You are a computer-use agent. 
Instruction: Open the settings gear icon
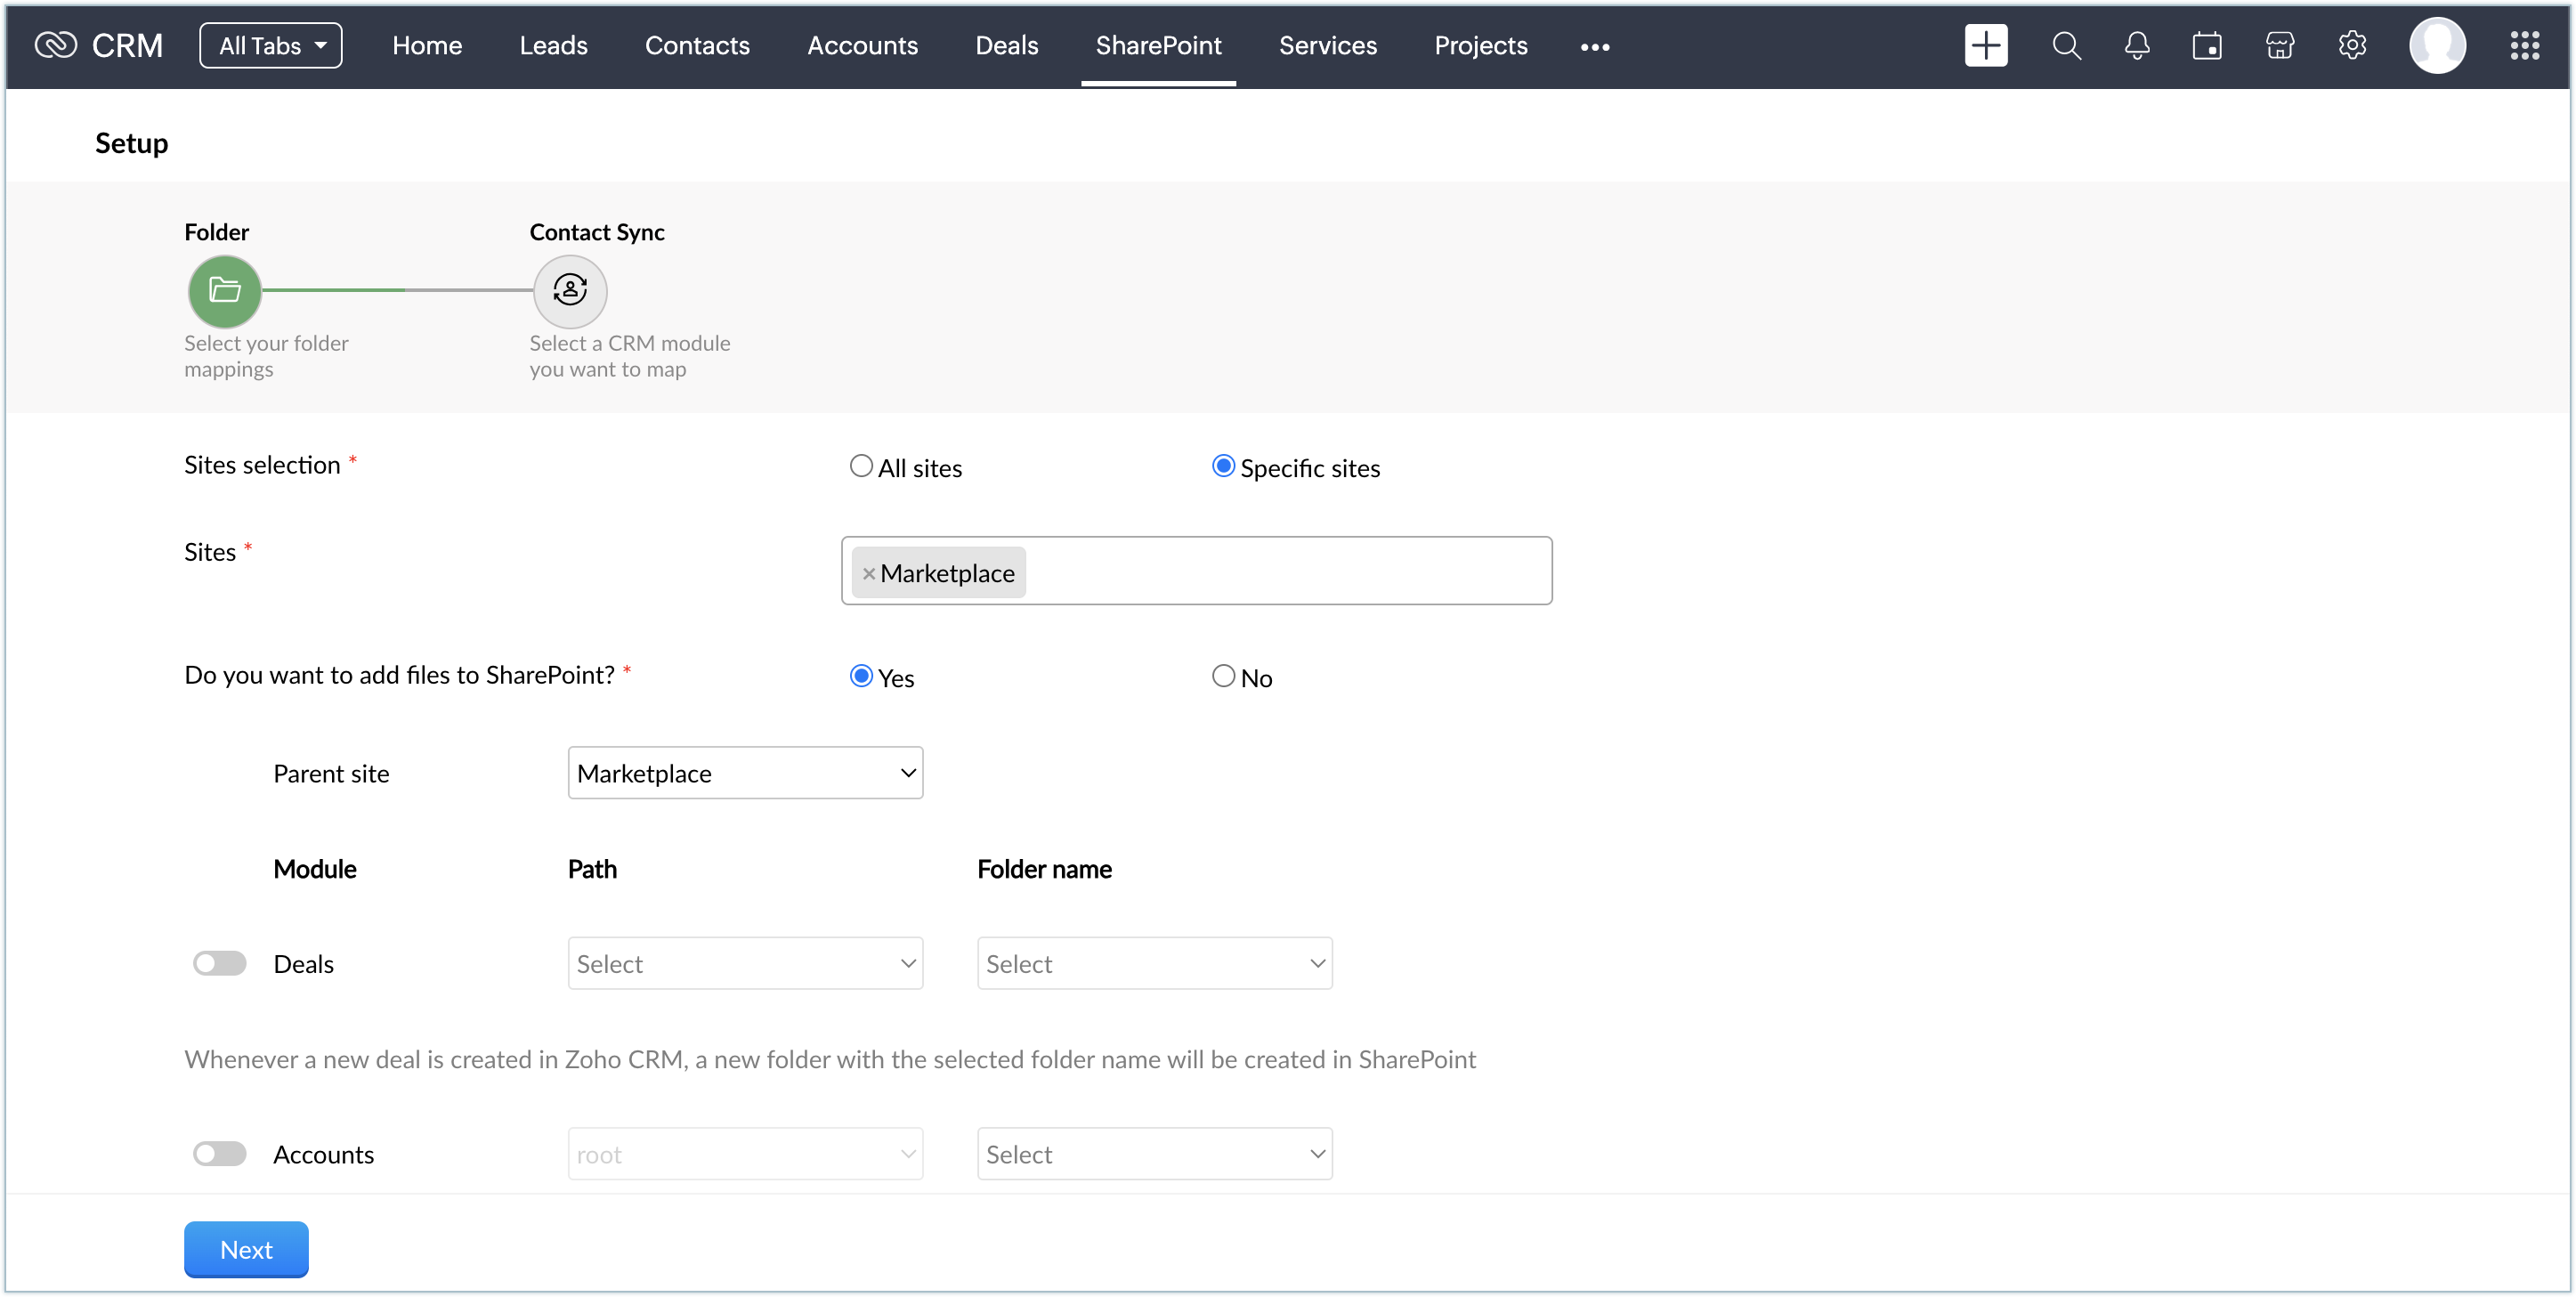[2352, 45]
